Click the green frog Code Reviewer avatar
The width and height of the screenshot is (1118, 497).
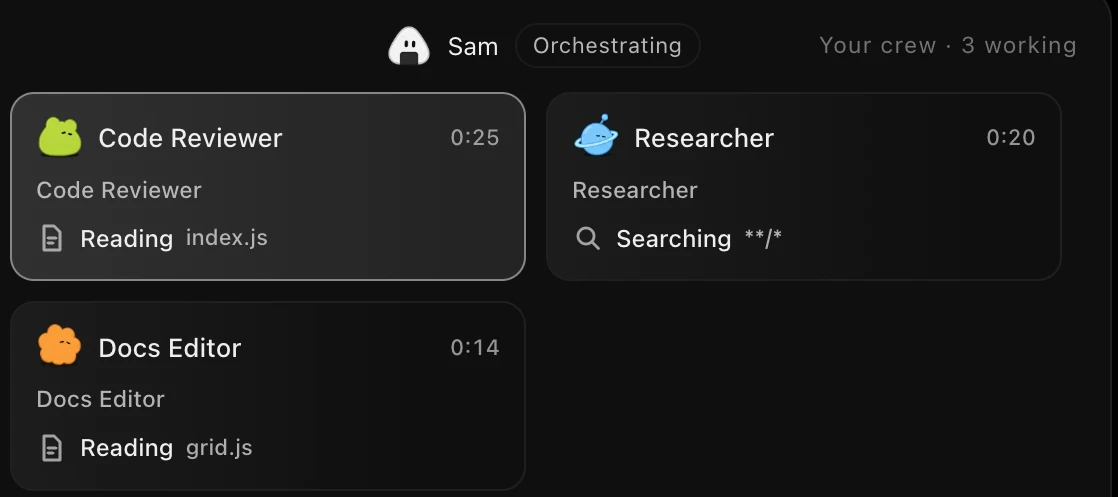59,137
